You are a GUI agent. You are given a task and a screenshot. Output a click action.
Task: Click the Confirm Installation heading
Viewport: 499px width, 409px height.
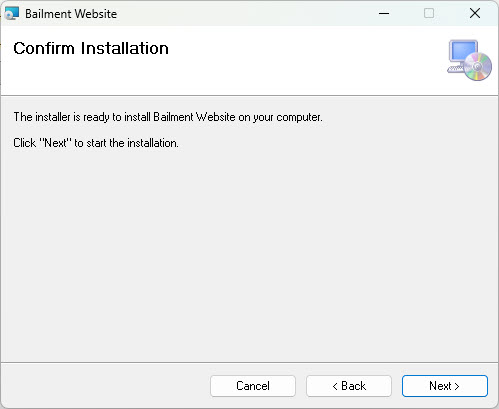coord(91,48)
